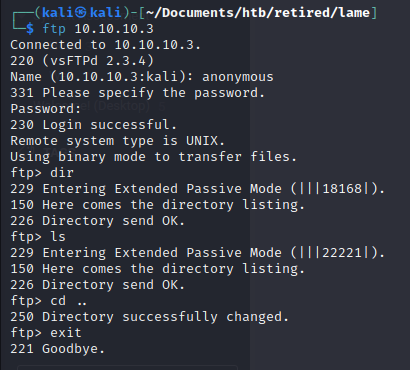Click the 'ftp> cd ..' command line
The image size is (410, 370).
49,301
